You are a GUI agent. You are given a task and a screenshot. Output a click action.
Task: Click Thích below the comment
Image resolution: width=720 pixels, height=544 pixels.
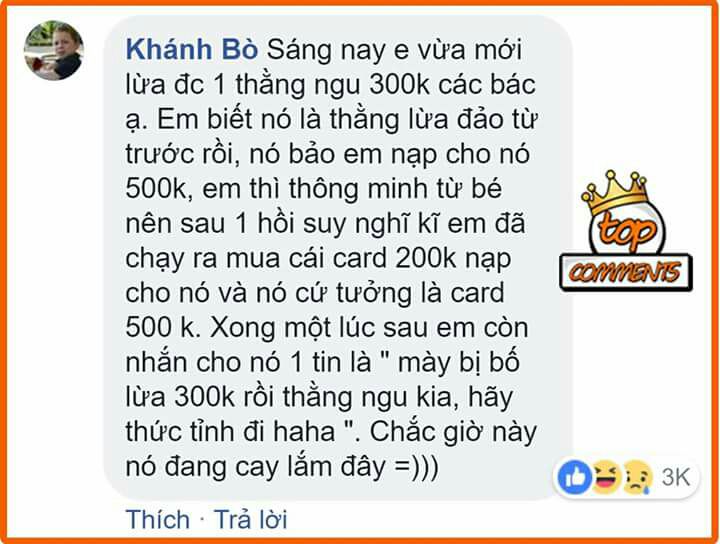click(158, 519)
